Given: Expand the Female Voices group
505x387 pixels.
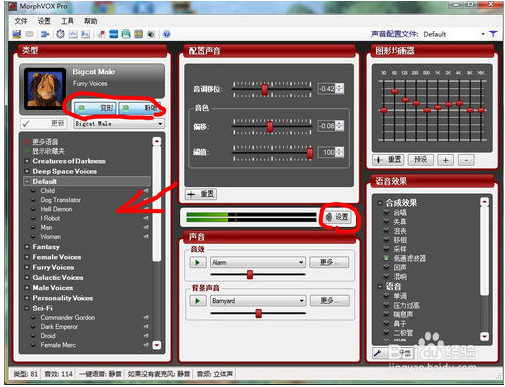Looking at the screenshot, I should 27,257.
